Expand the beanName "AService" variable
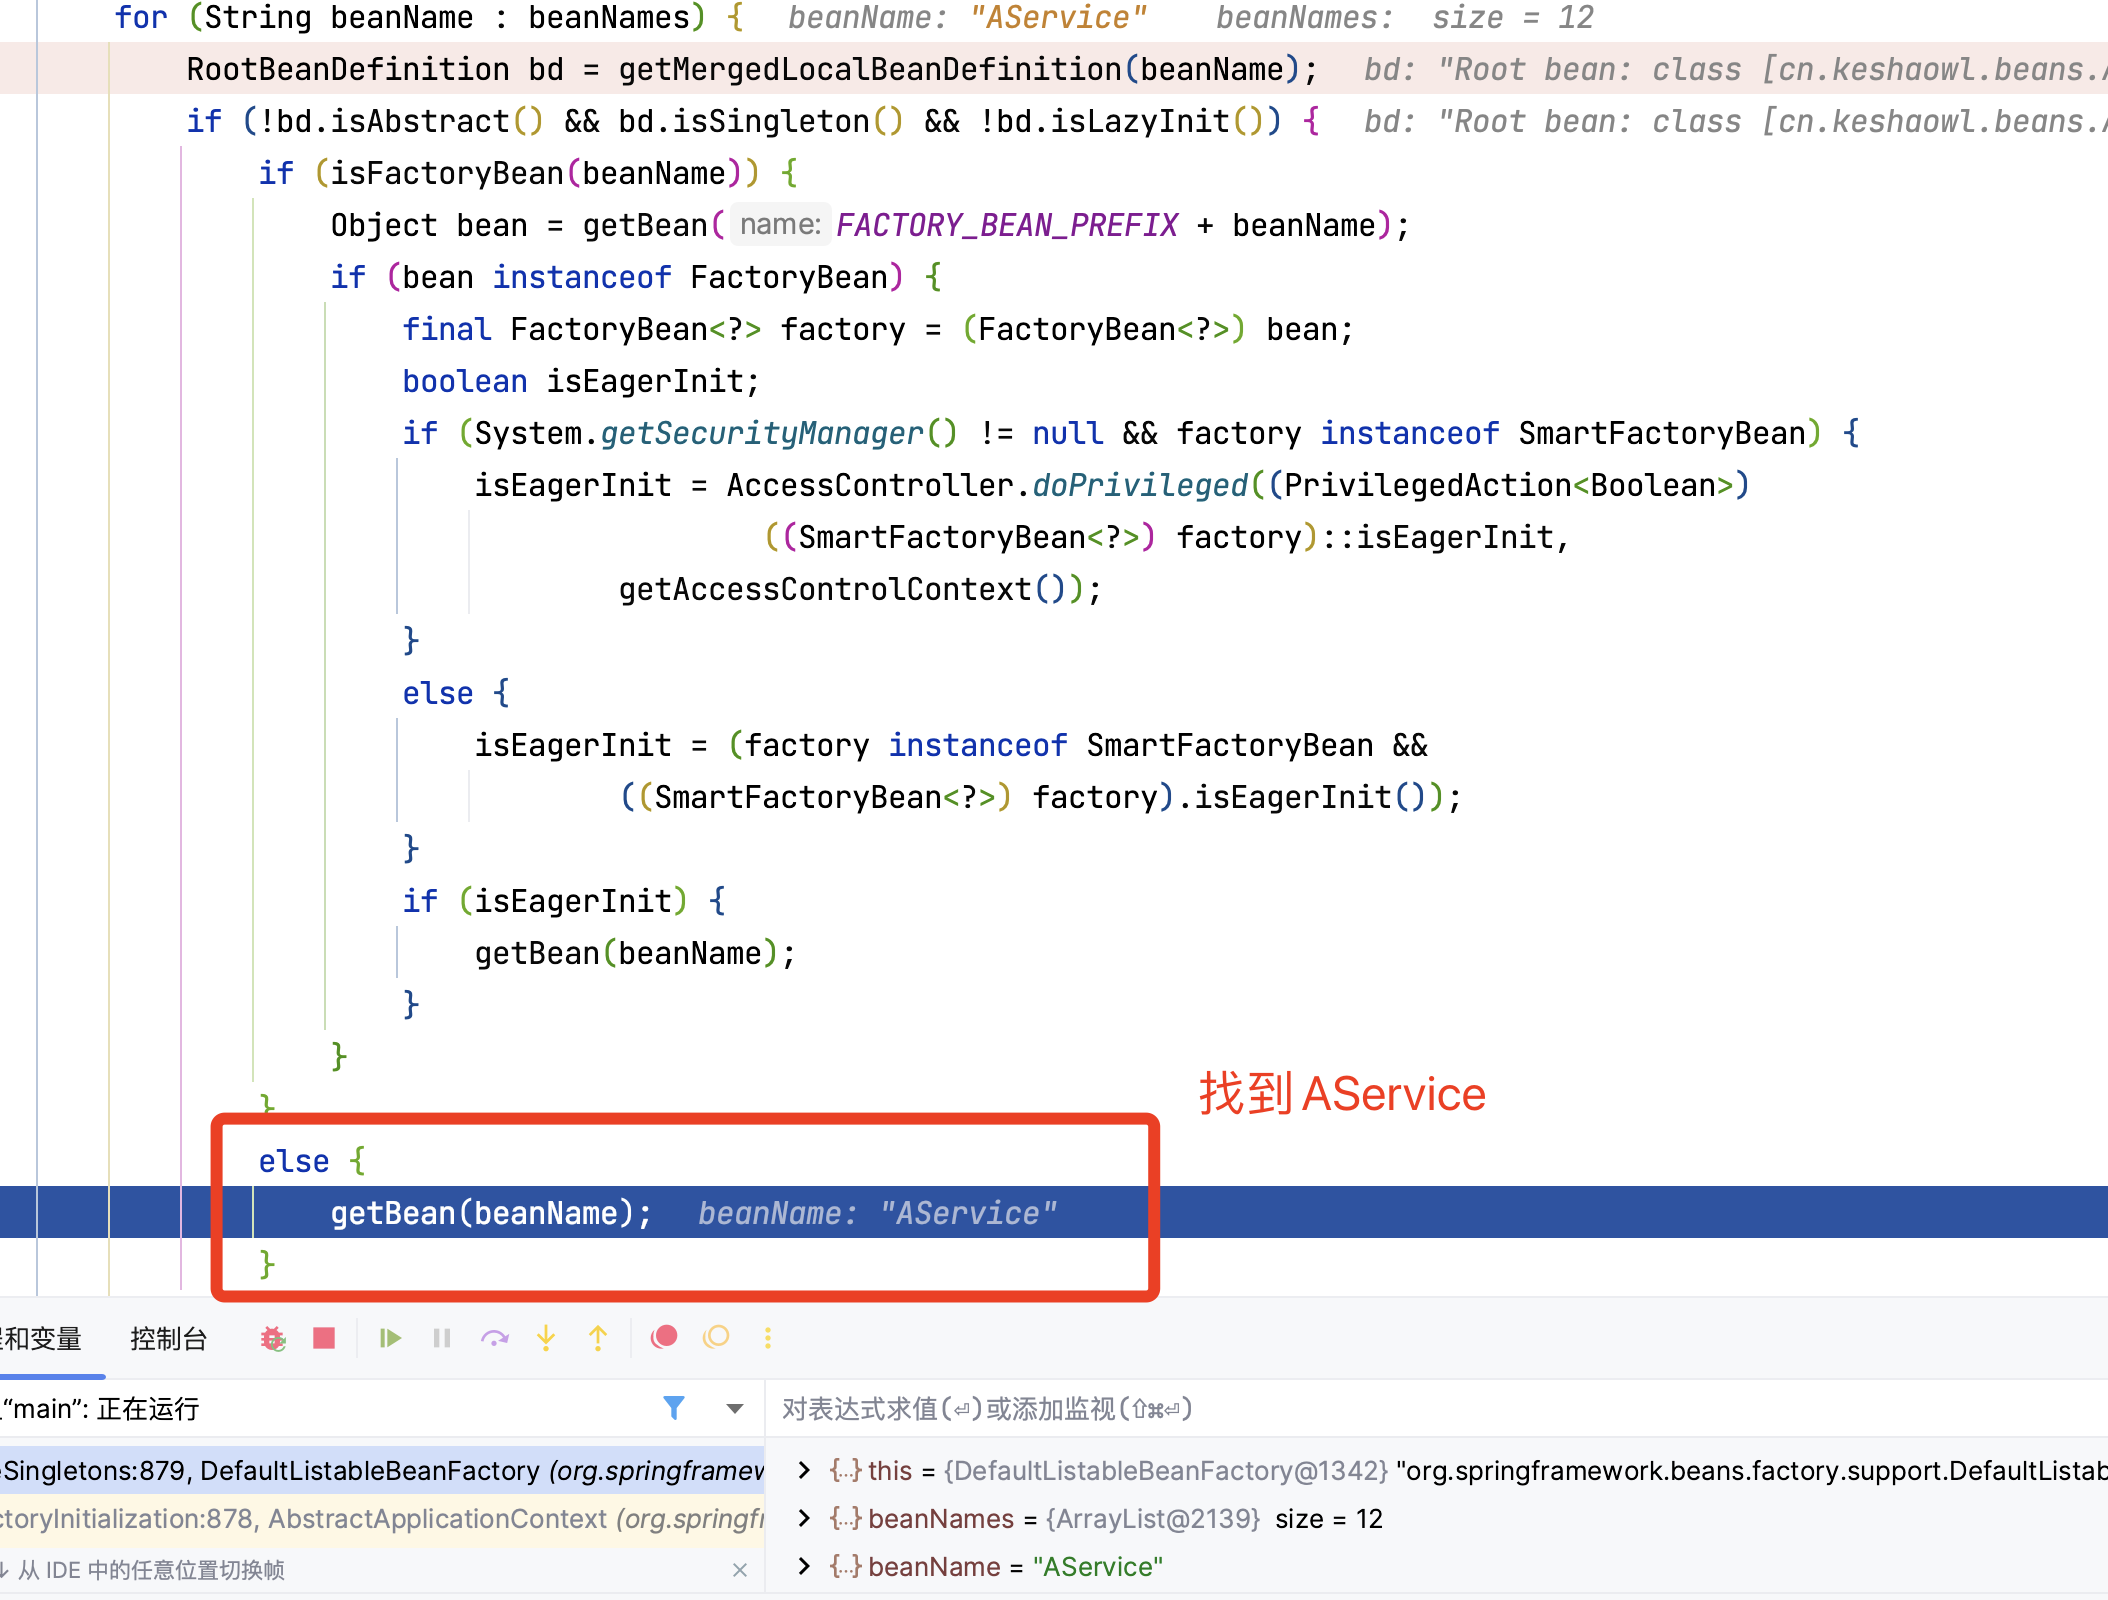The height and width of the screenshot is (1600, 2108). point(804,1566)
